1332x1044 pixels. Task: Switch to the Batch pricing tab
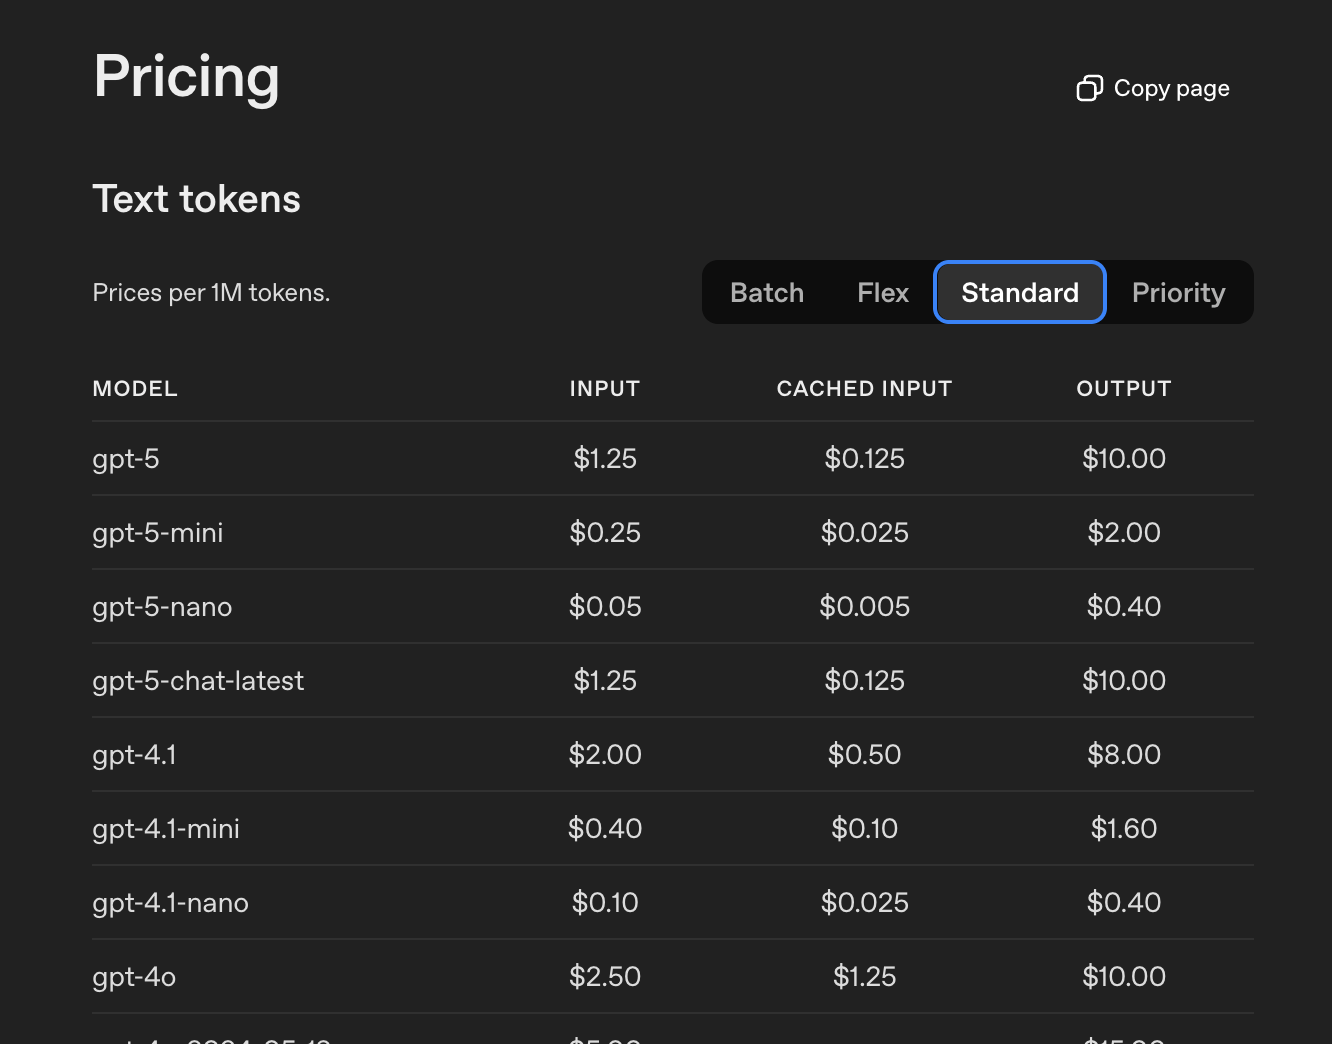[767, 293]
